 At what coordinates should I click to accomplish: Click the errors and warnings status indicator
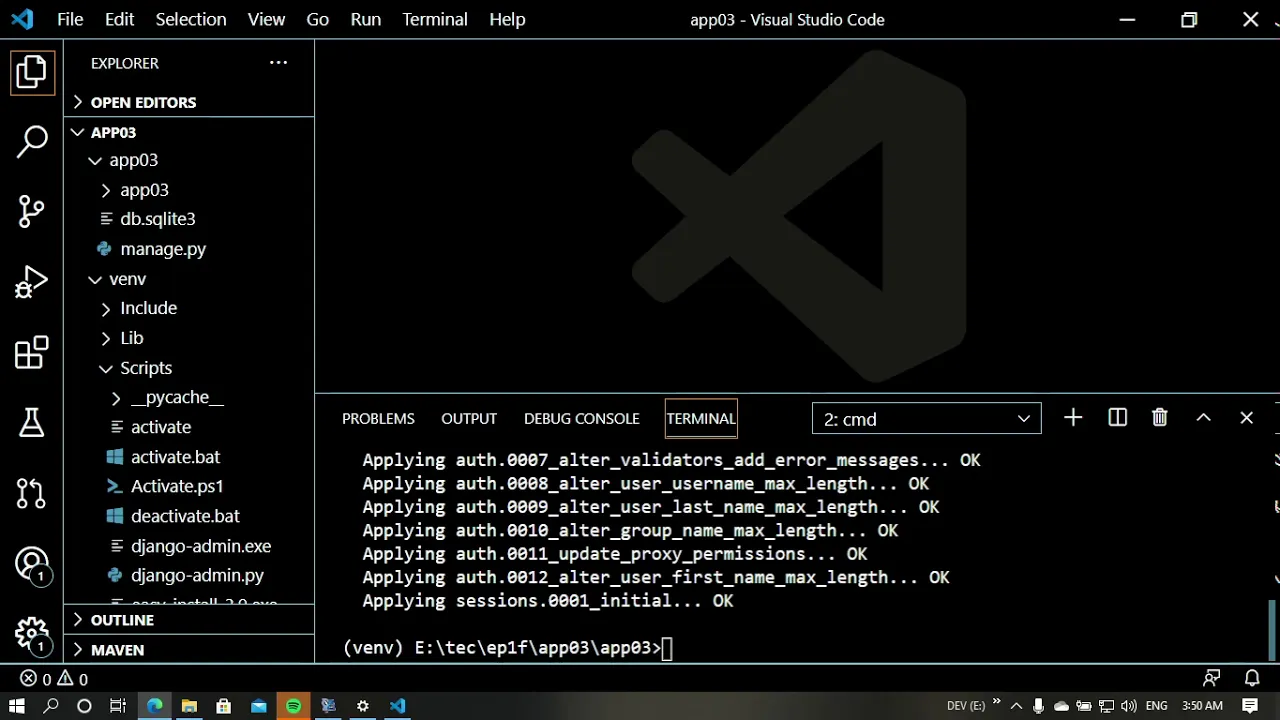[x=54, y=679]
